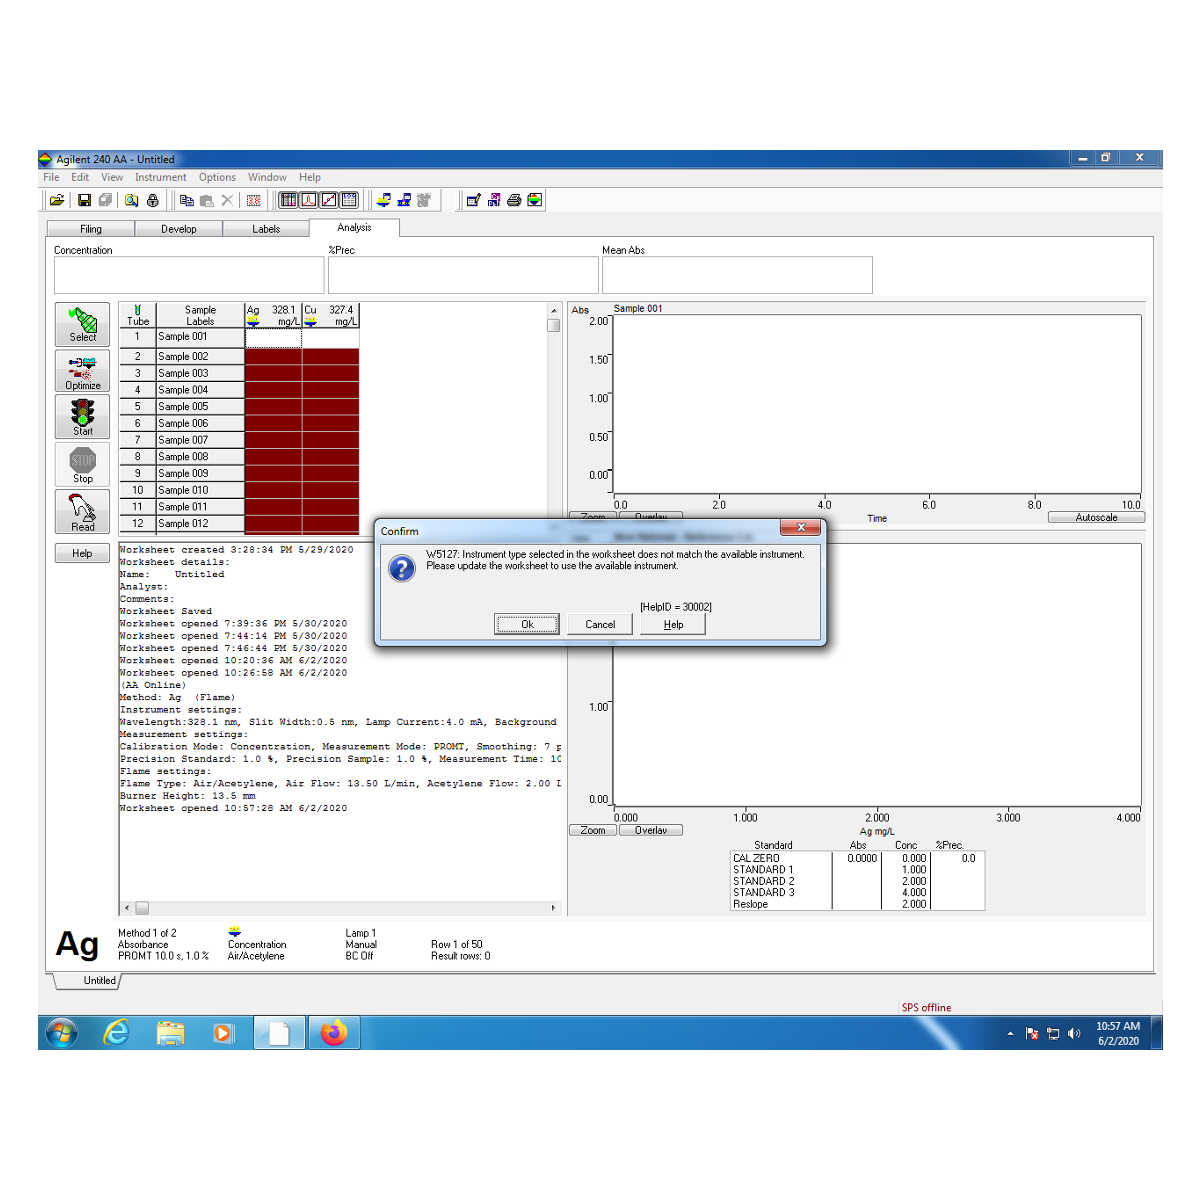Save the worksheet with the floppy disk icon

tap(85, 200)
